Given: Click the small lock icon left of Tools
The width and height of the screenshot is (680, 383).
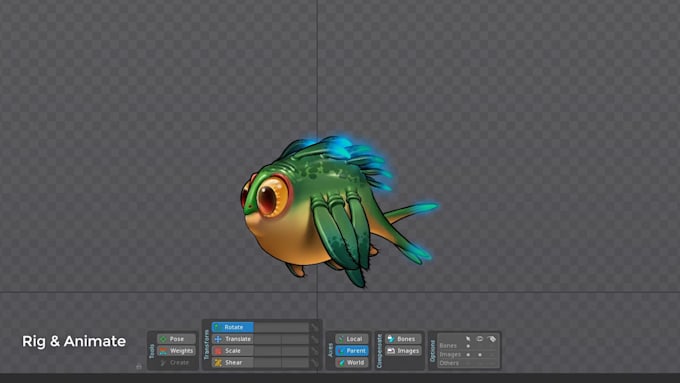Looking at the screenshot, I should 139,367.
